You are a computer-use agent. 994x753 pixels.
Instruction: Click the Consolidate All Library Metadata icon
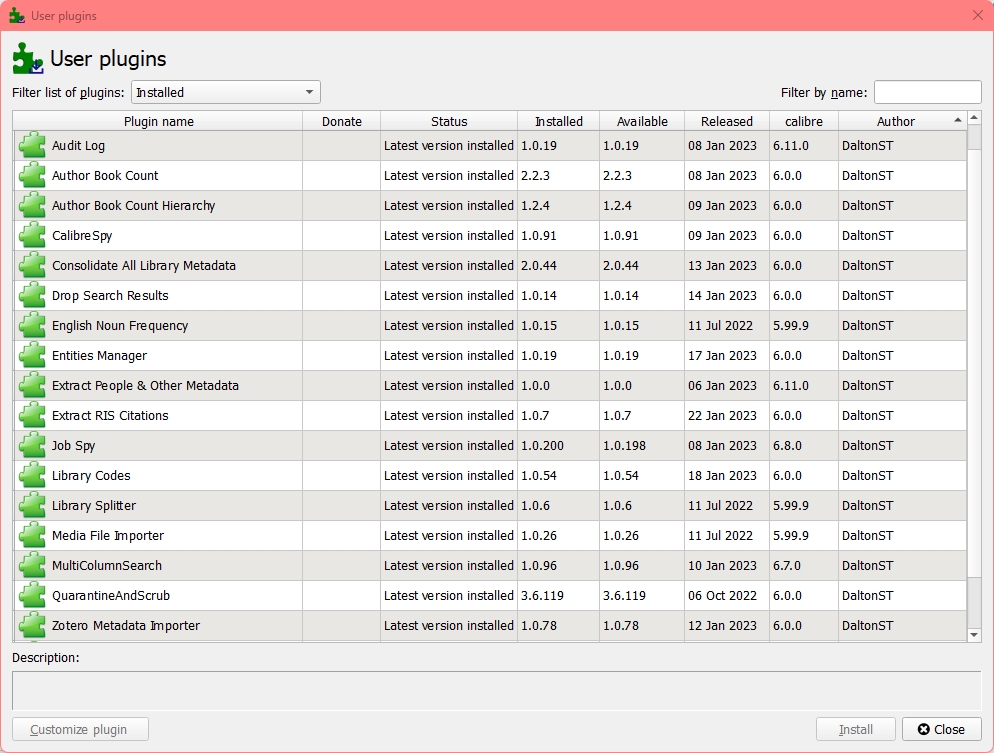(32, 266)
